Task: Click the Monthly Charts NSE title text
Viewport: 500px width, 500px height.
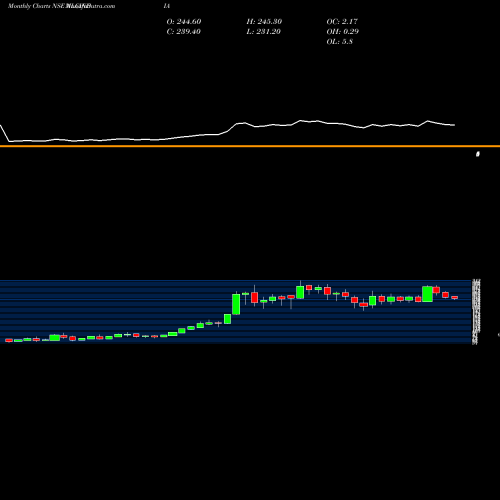Action: [x=37, y=6]
